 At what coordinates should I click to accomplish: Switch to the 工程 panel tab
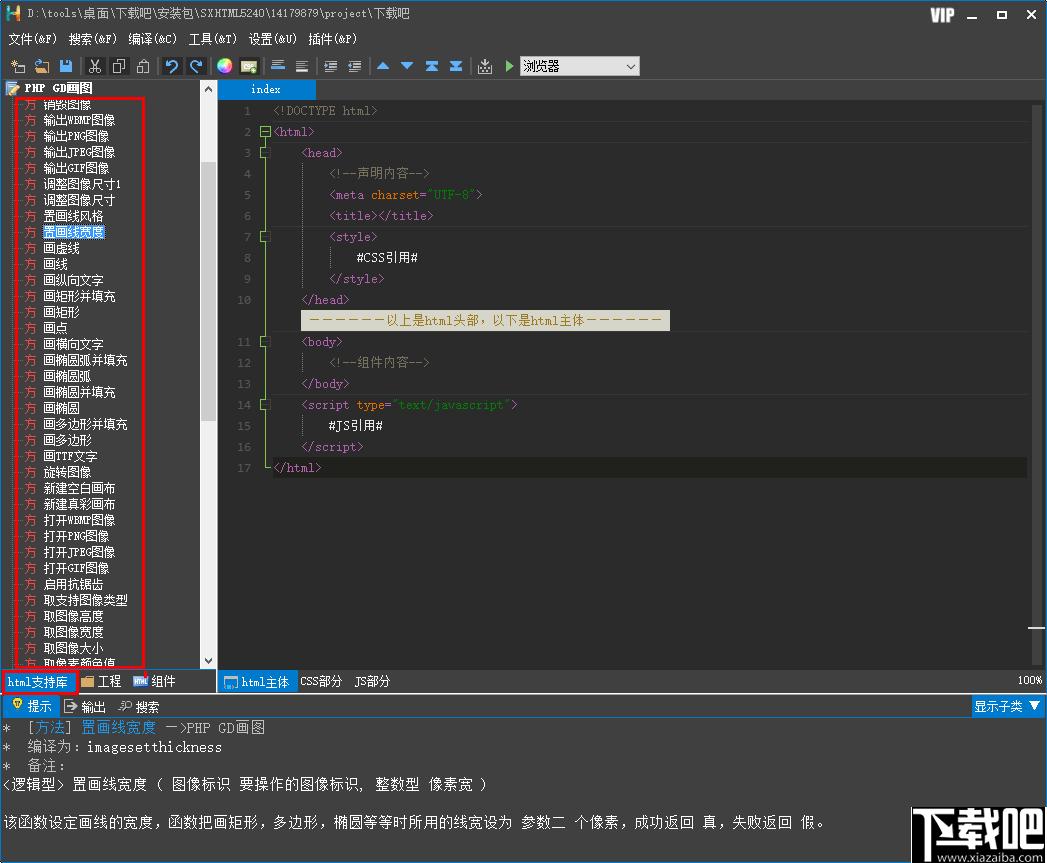(x=101, y=681)
